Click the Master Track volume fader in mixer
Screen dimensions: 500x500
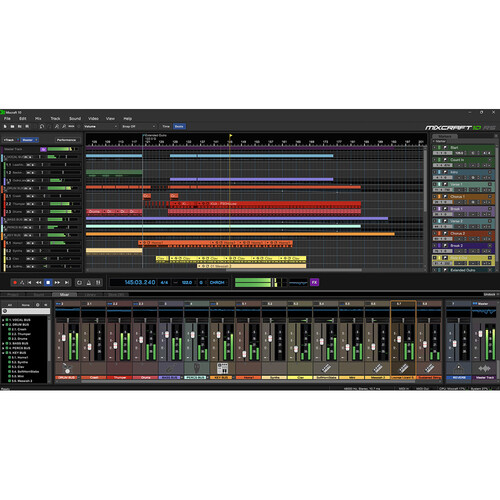[480, 334]
